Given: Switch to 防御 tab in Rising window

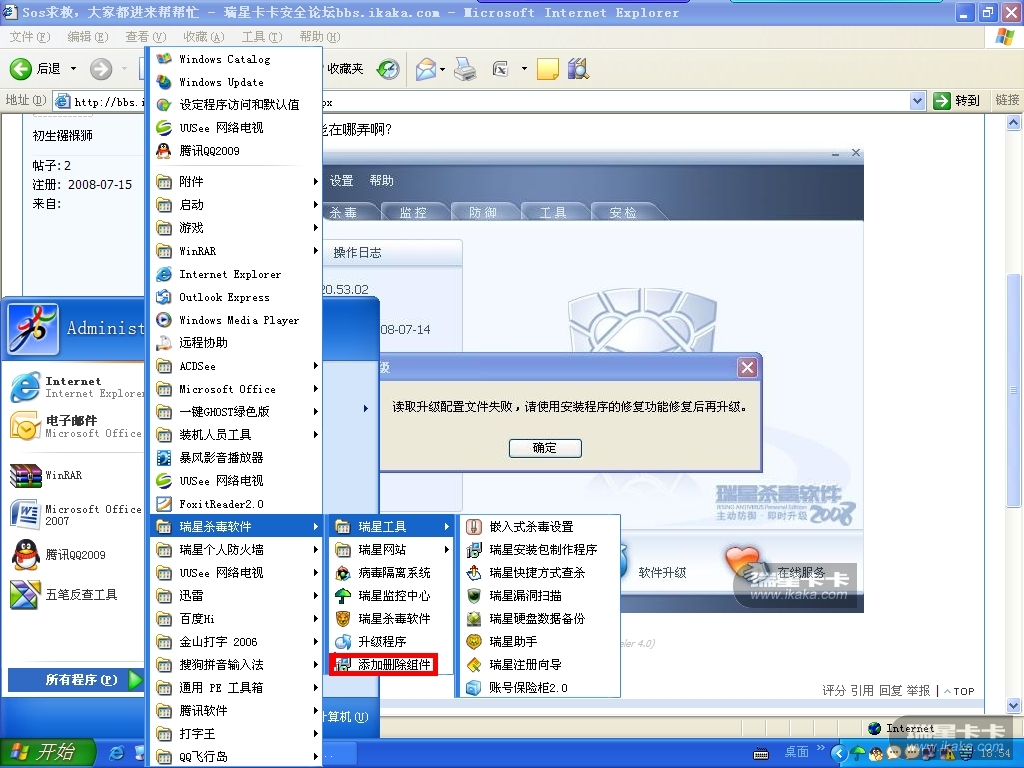Looking at the screenshot, I should [483, 212].
